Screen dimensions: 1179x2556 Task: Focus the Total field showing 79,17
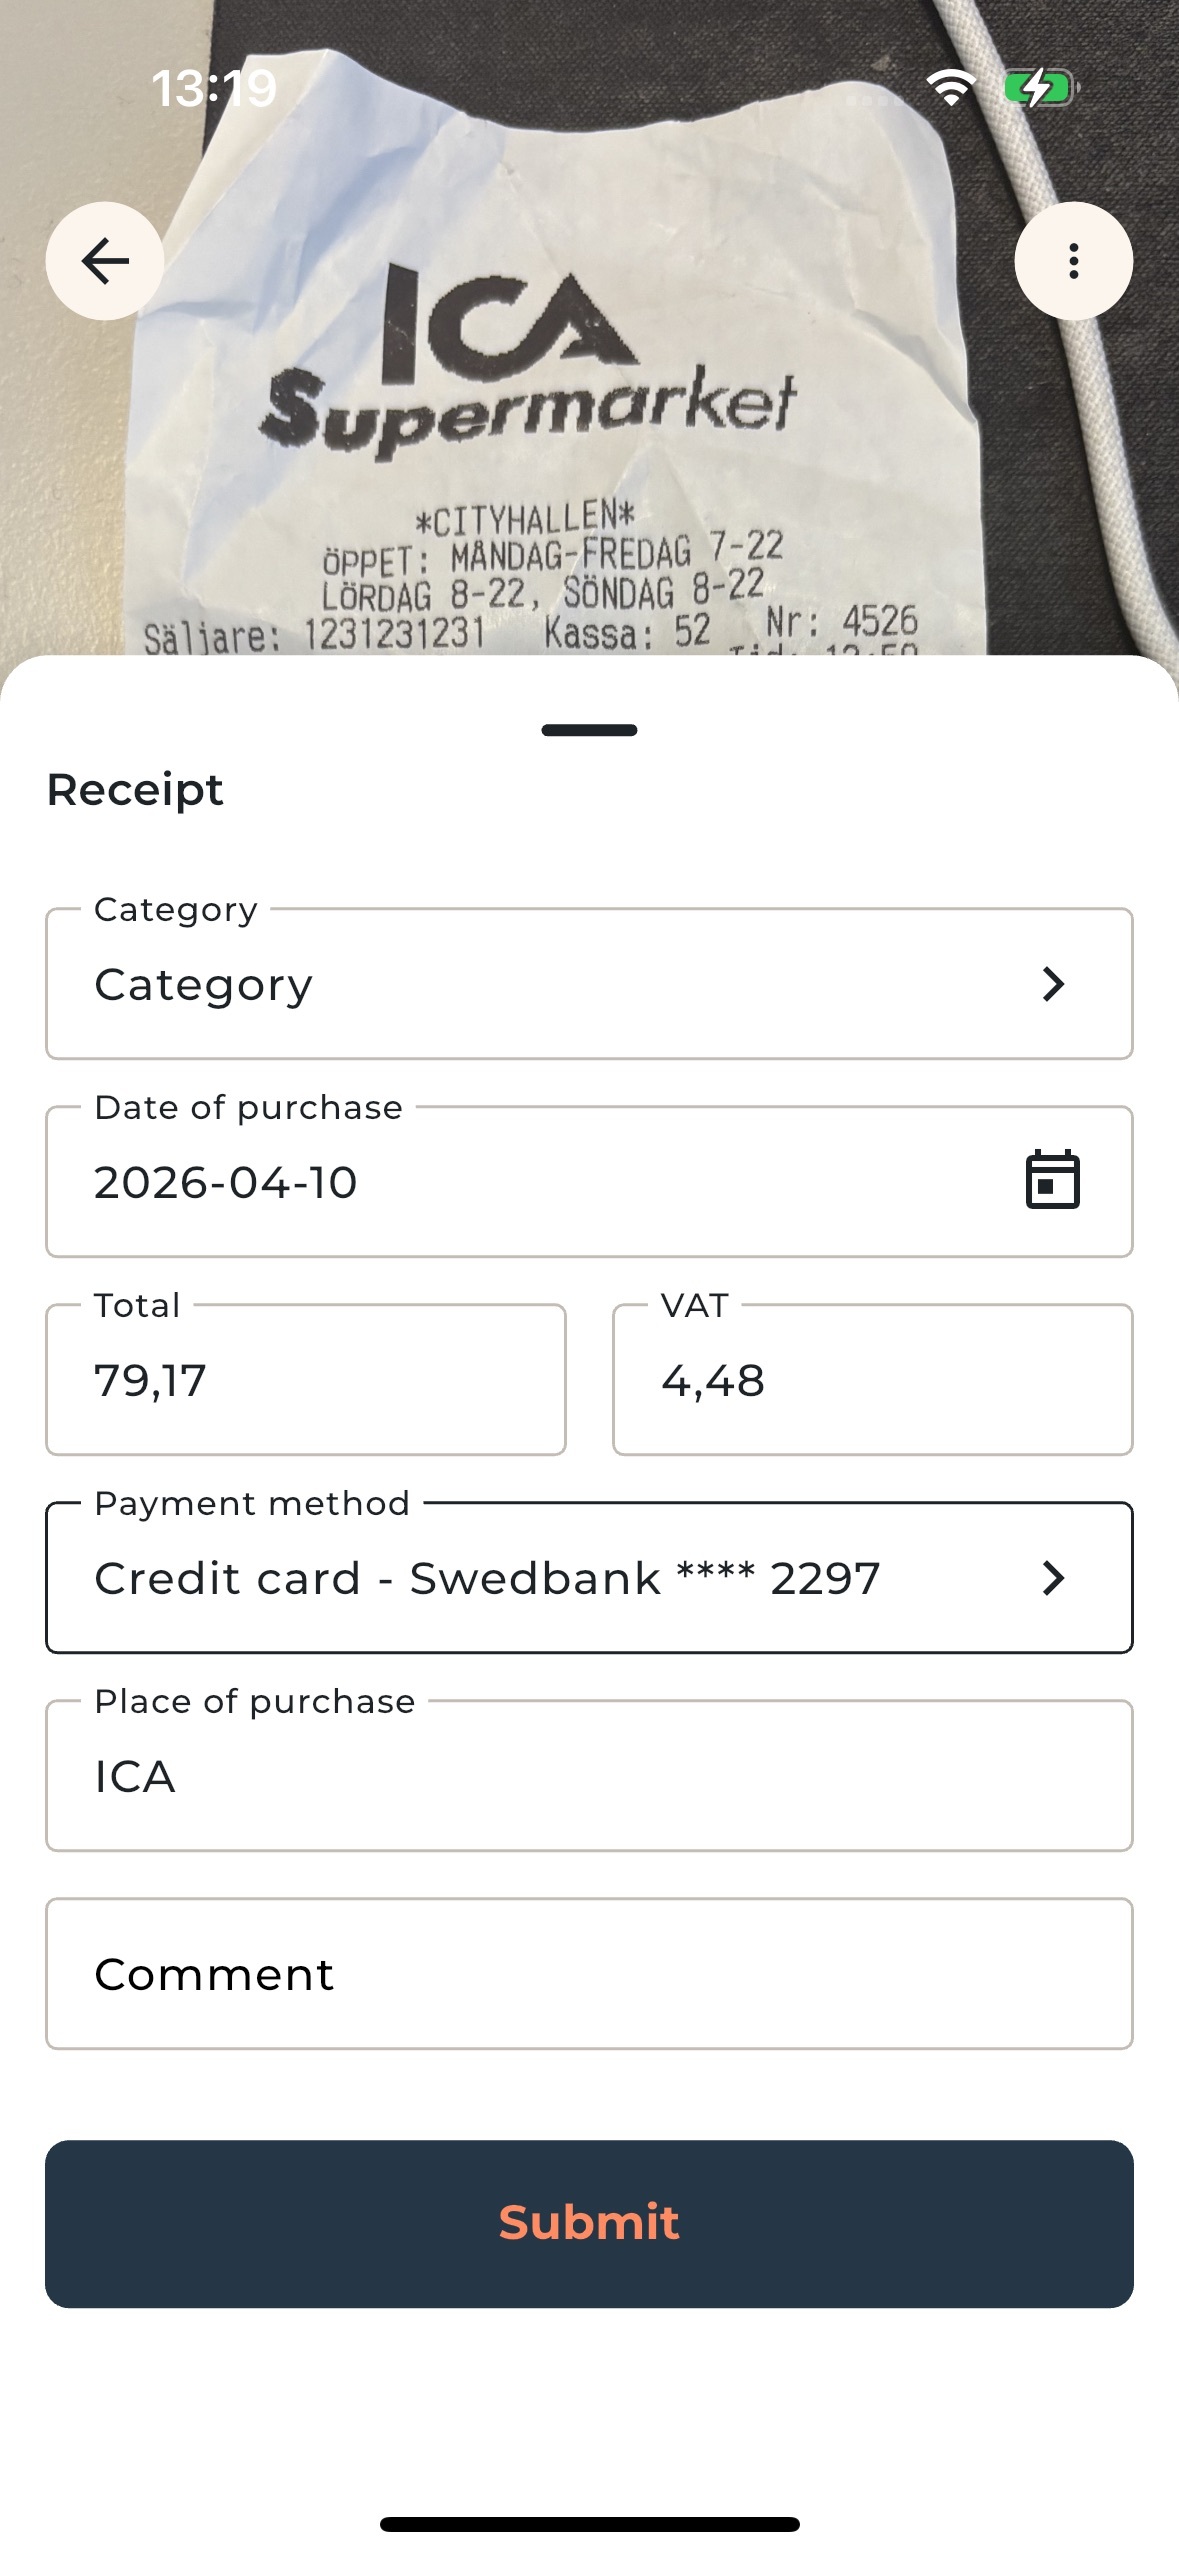click(305, 1380)
